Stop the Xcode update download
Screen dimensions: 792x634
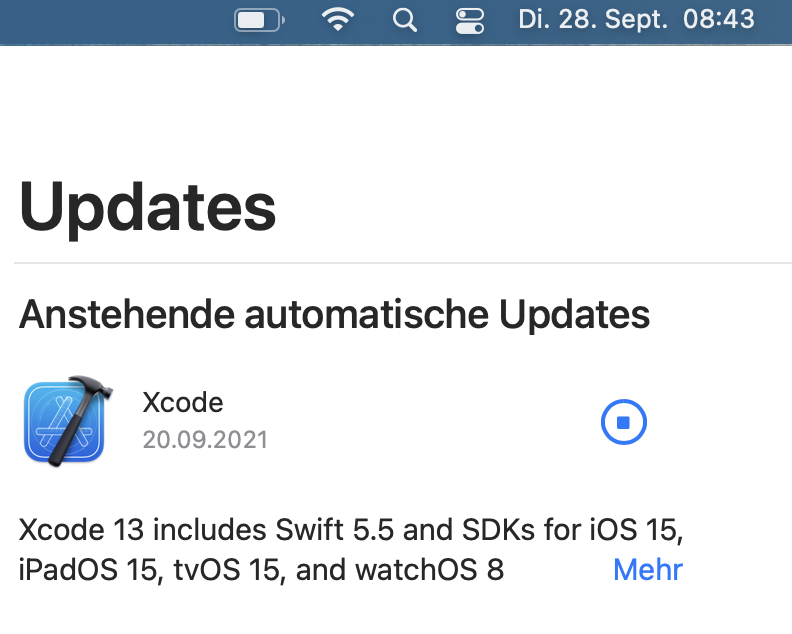pos(624,423)
